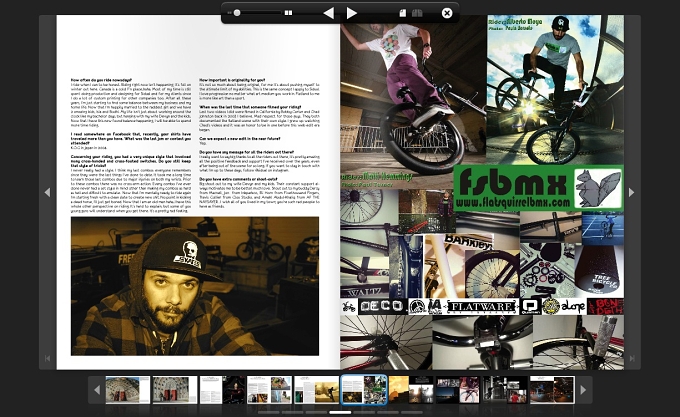
Task: Click the www.flatsquirrelbmx.com link in the ad
Action: coord(512,202)
